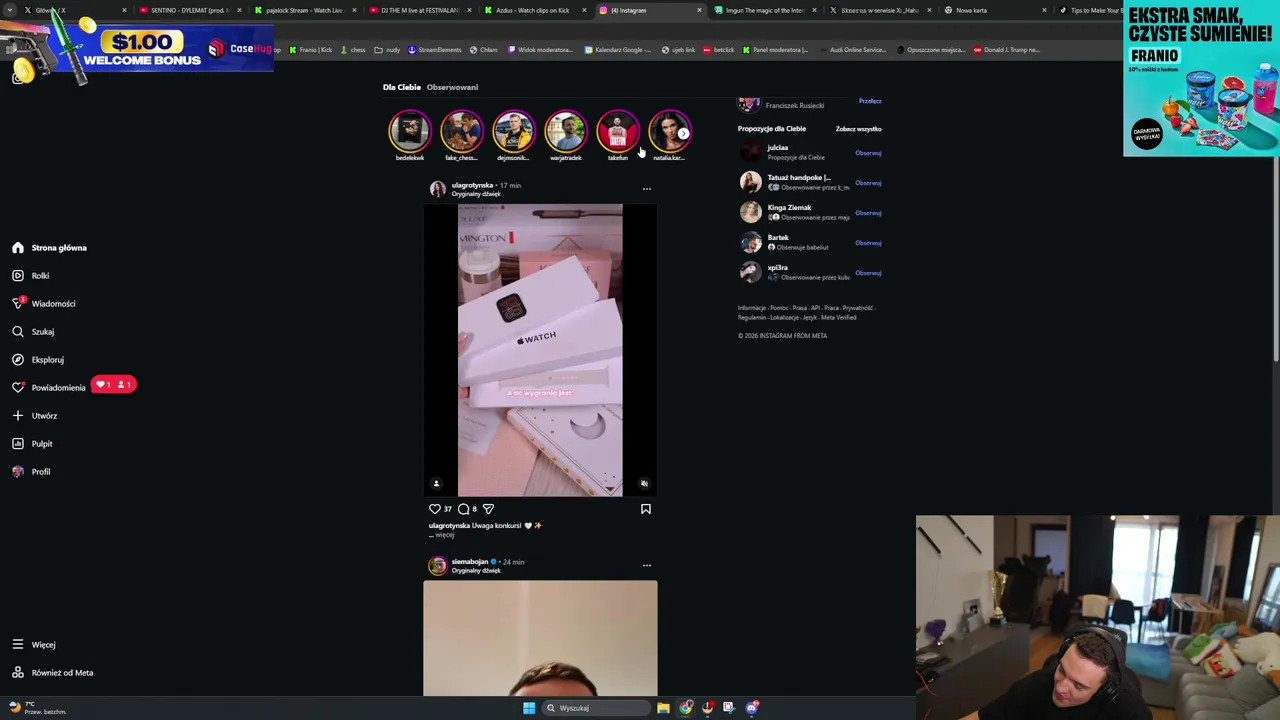Open File Explorer from taskbar
Image resolution: width=1280 pixels, height=720 pixels.
coord(663,708)
